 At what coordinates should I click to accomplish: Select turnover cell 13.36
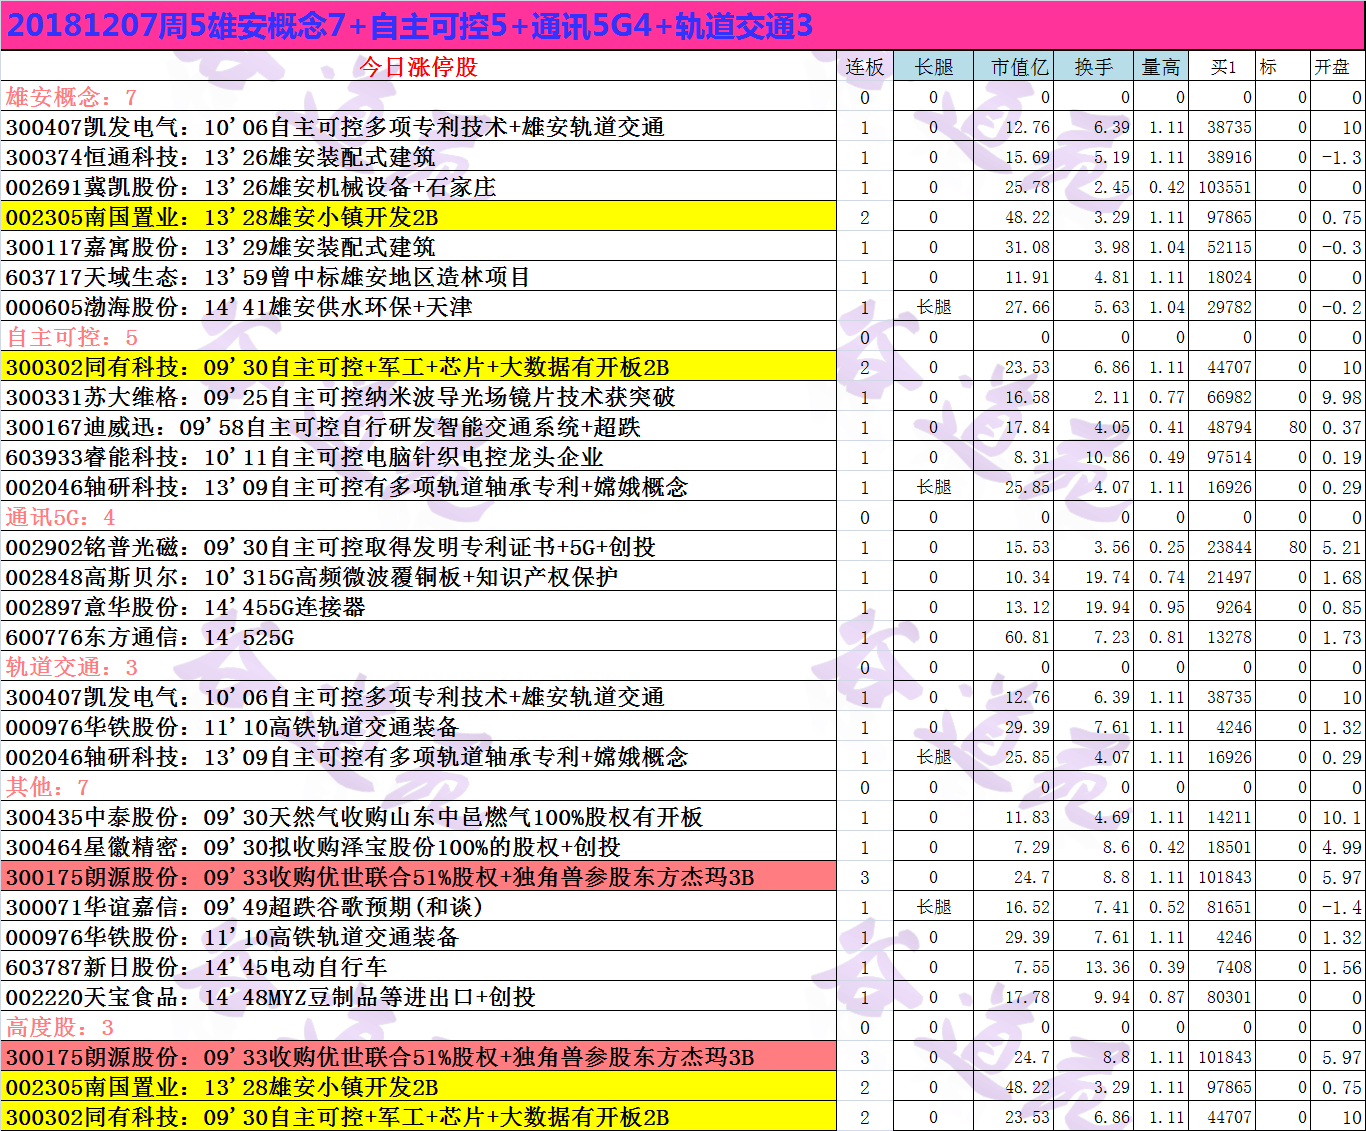1107,967
